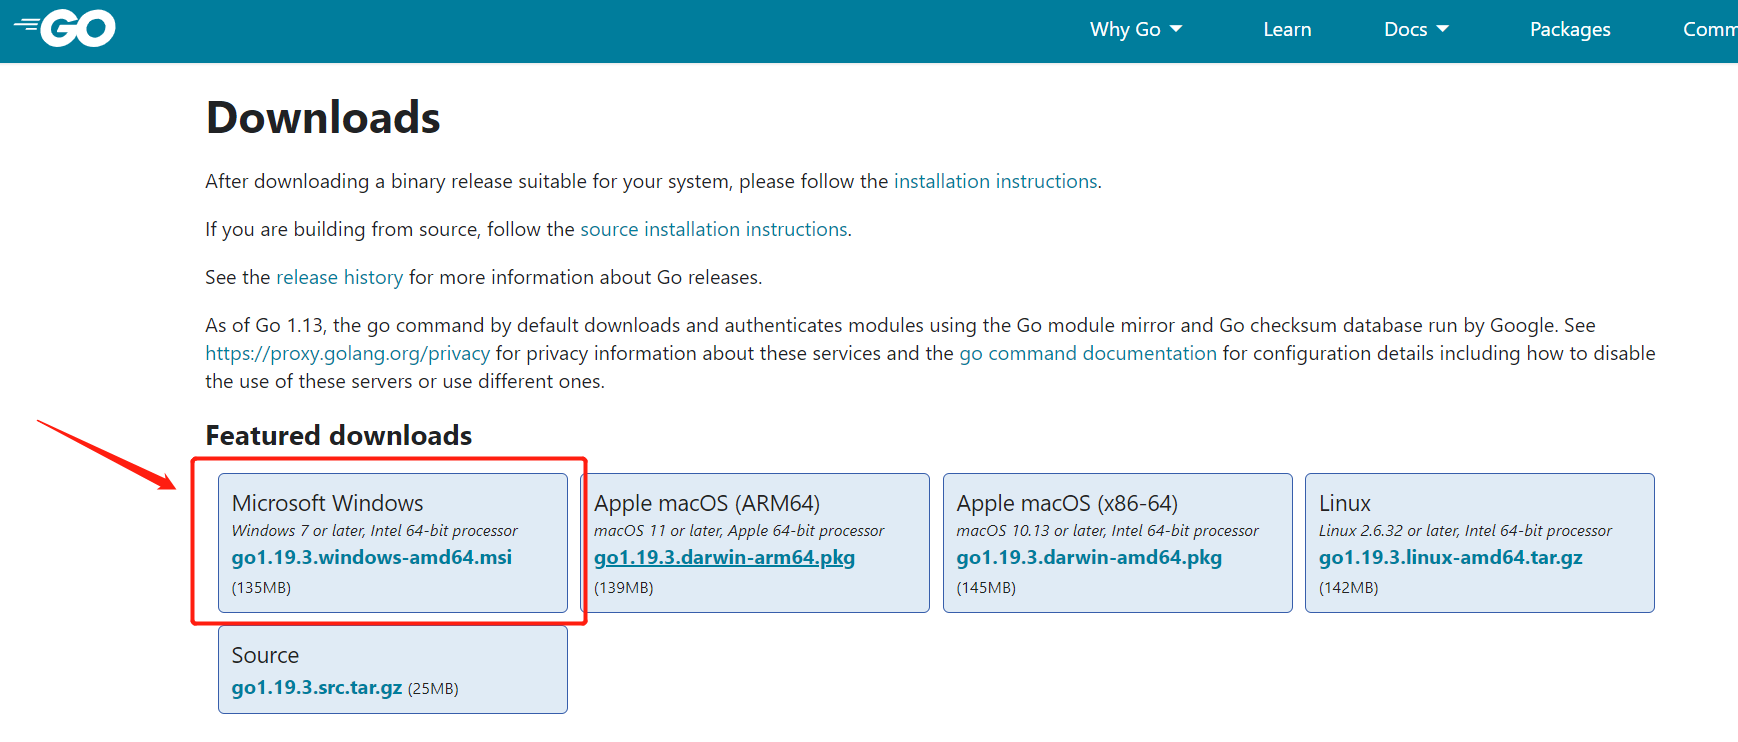Expand the Docs dropdown arrow

1442,29
